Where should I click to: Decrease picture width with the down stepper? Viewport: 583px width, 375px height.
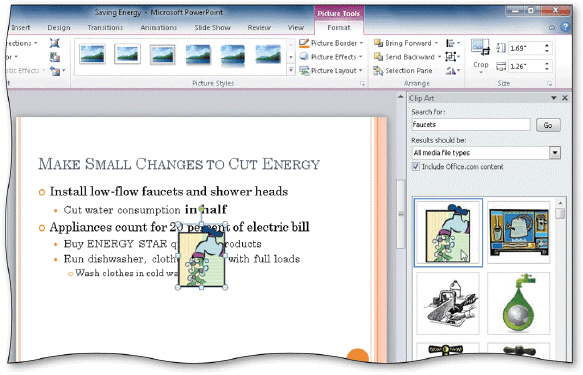point(547,69)
